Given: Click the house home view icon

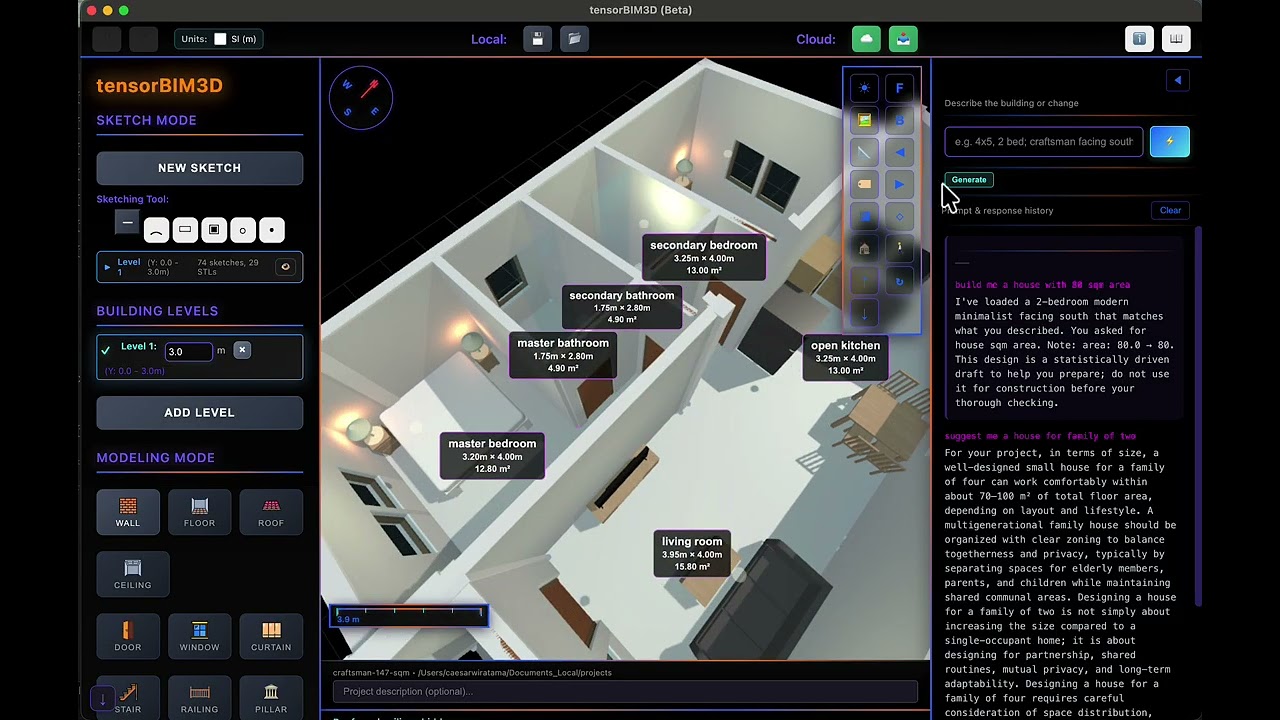Looking at the screenshot, I should tap(865, 248).
